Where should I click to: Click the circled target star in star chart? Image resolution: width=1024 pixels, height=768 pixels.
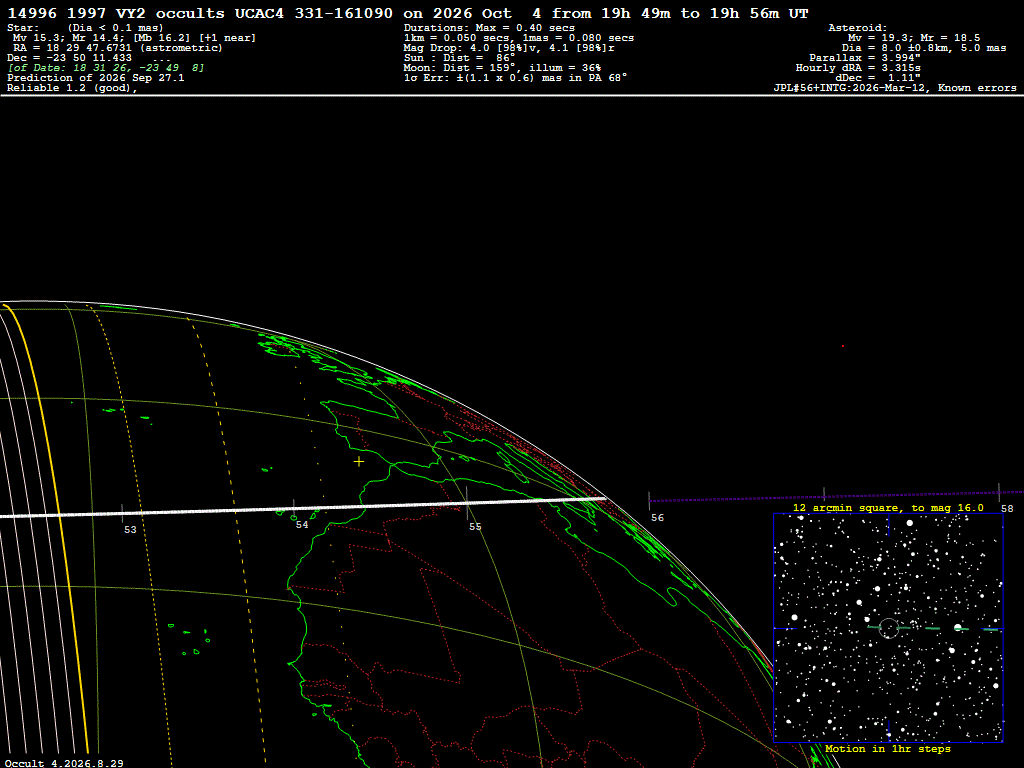(x=888, y=628)
